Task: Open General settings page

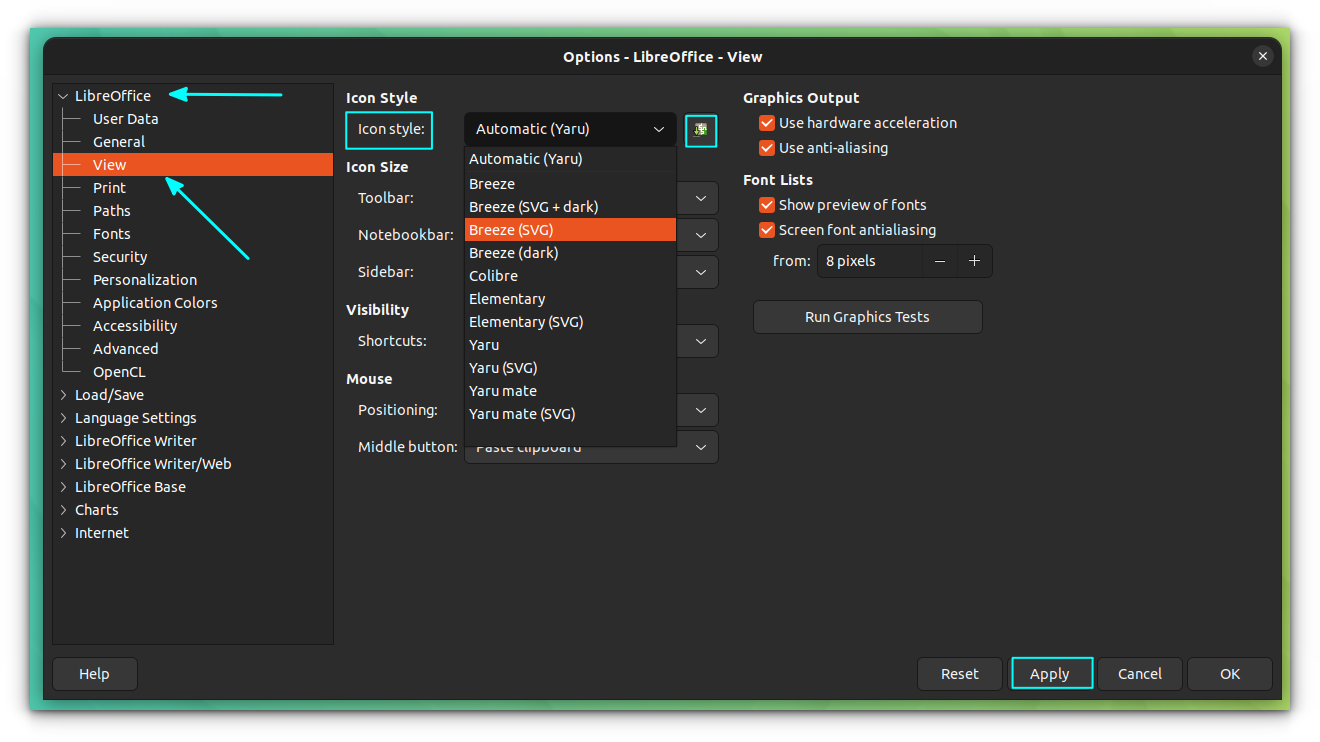Action: click(119, 142)
